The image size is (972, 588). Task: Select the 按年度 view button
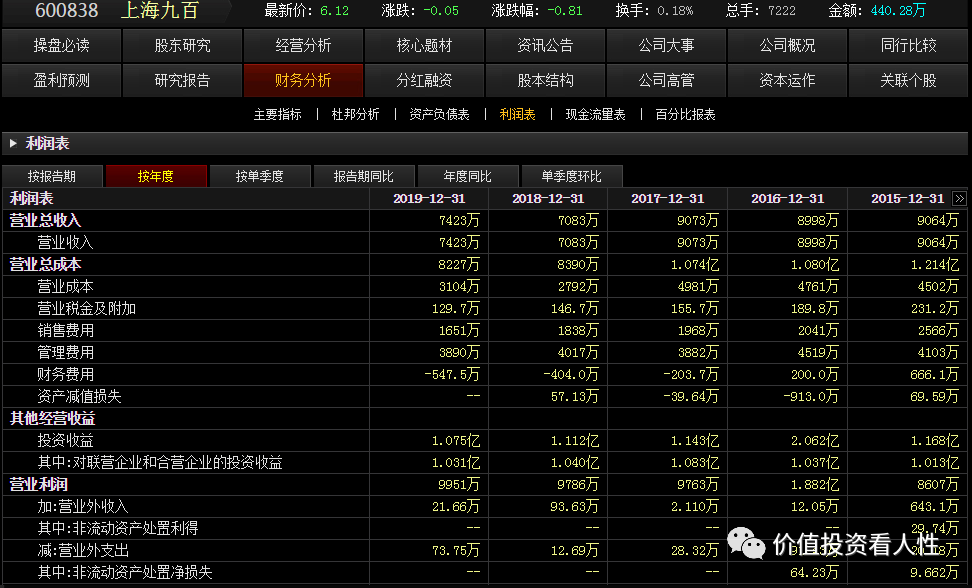156,176
